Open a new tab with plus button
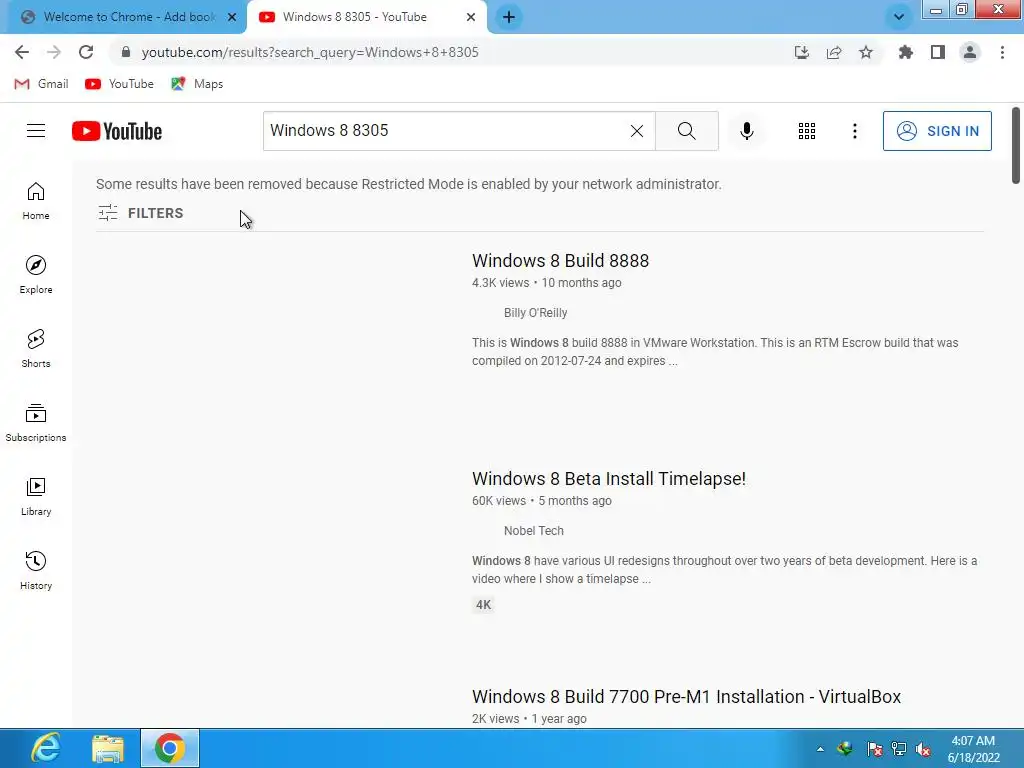 509,17
